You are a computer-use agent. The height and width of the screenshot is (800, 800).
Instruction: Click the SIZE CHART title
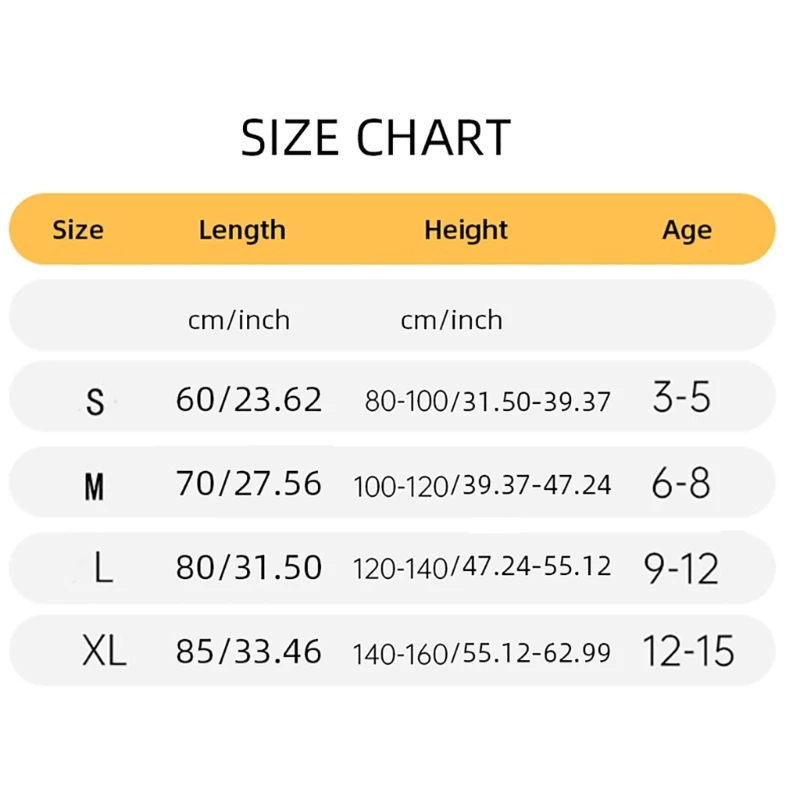tap(376, 137)
